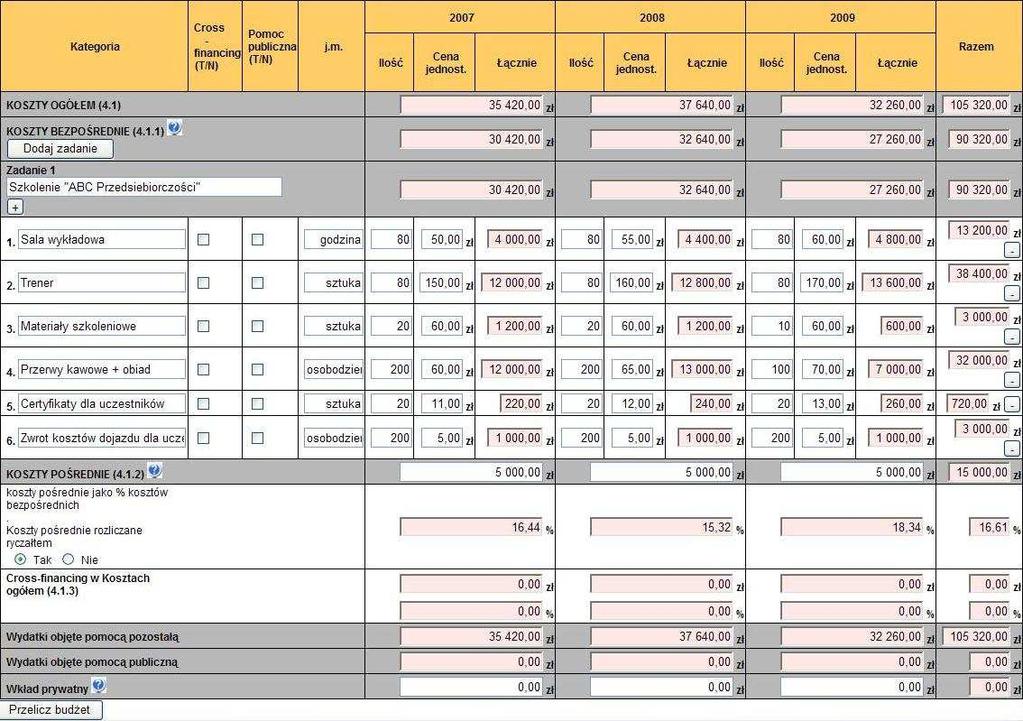Click Dodaj zadanie button
This screenshot has height=721, width=1023.
(60, 149)
